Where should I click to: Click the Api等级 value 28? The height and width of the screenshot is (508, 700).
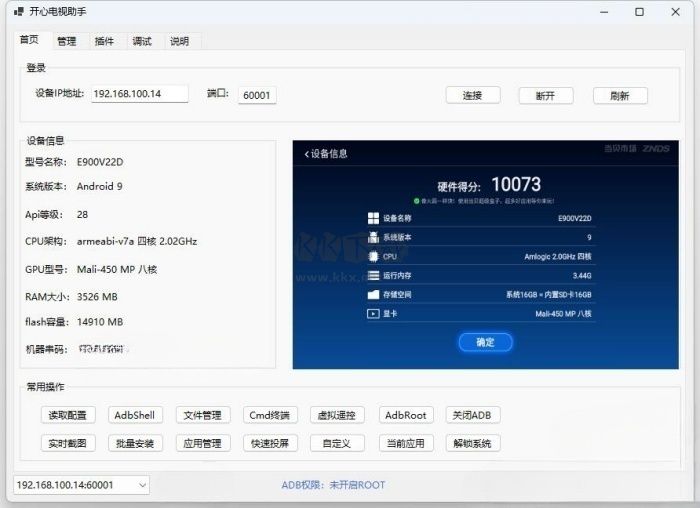coord(82,214)
